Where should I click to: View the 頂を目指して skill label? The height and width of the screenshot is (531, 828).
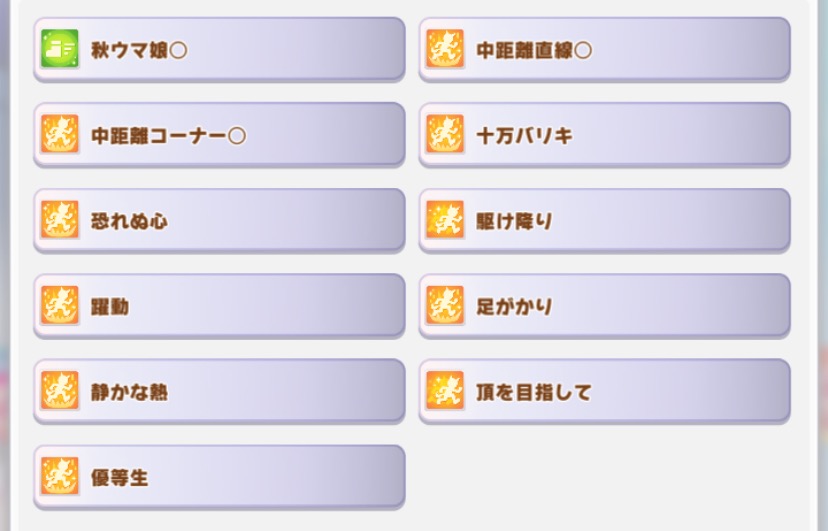[x=534, y=391]
